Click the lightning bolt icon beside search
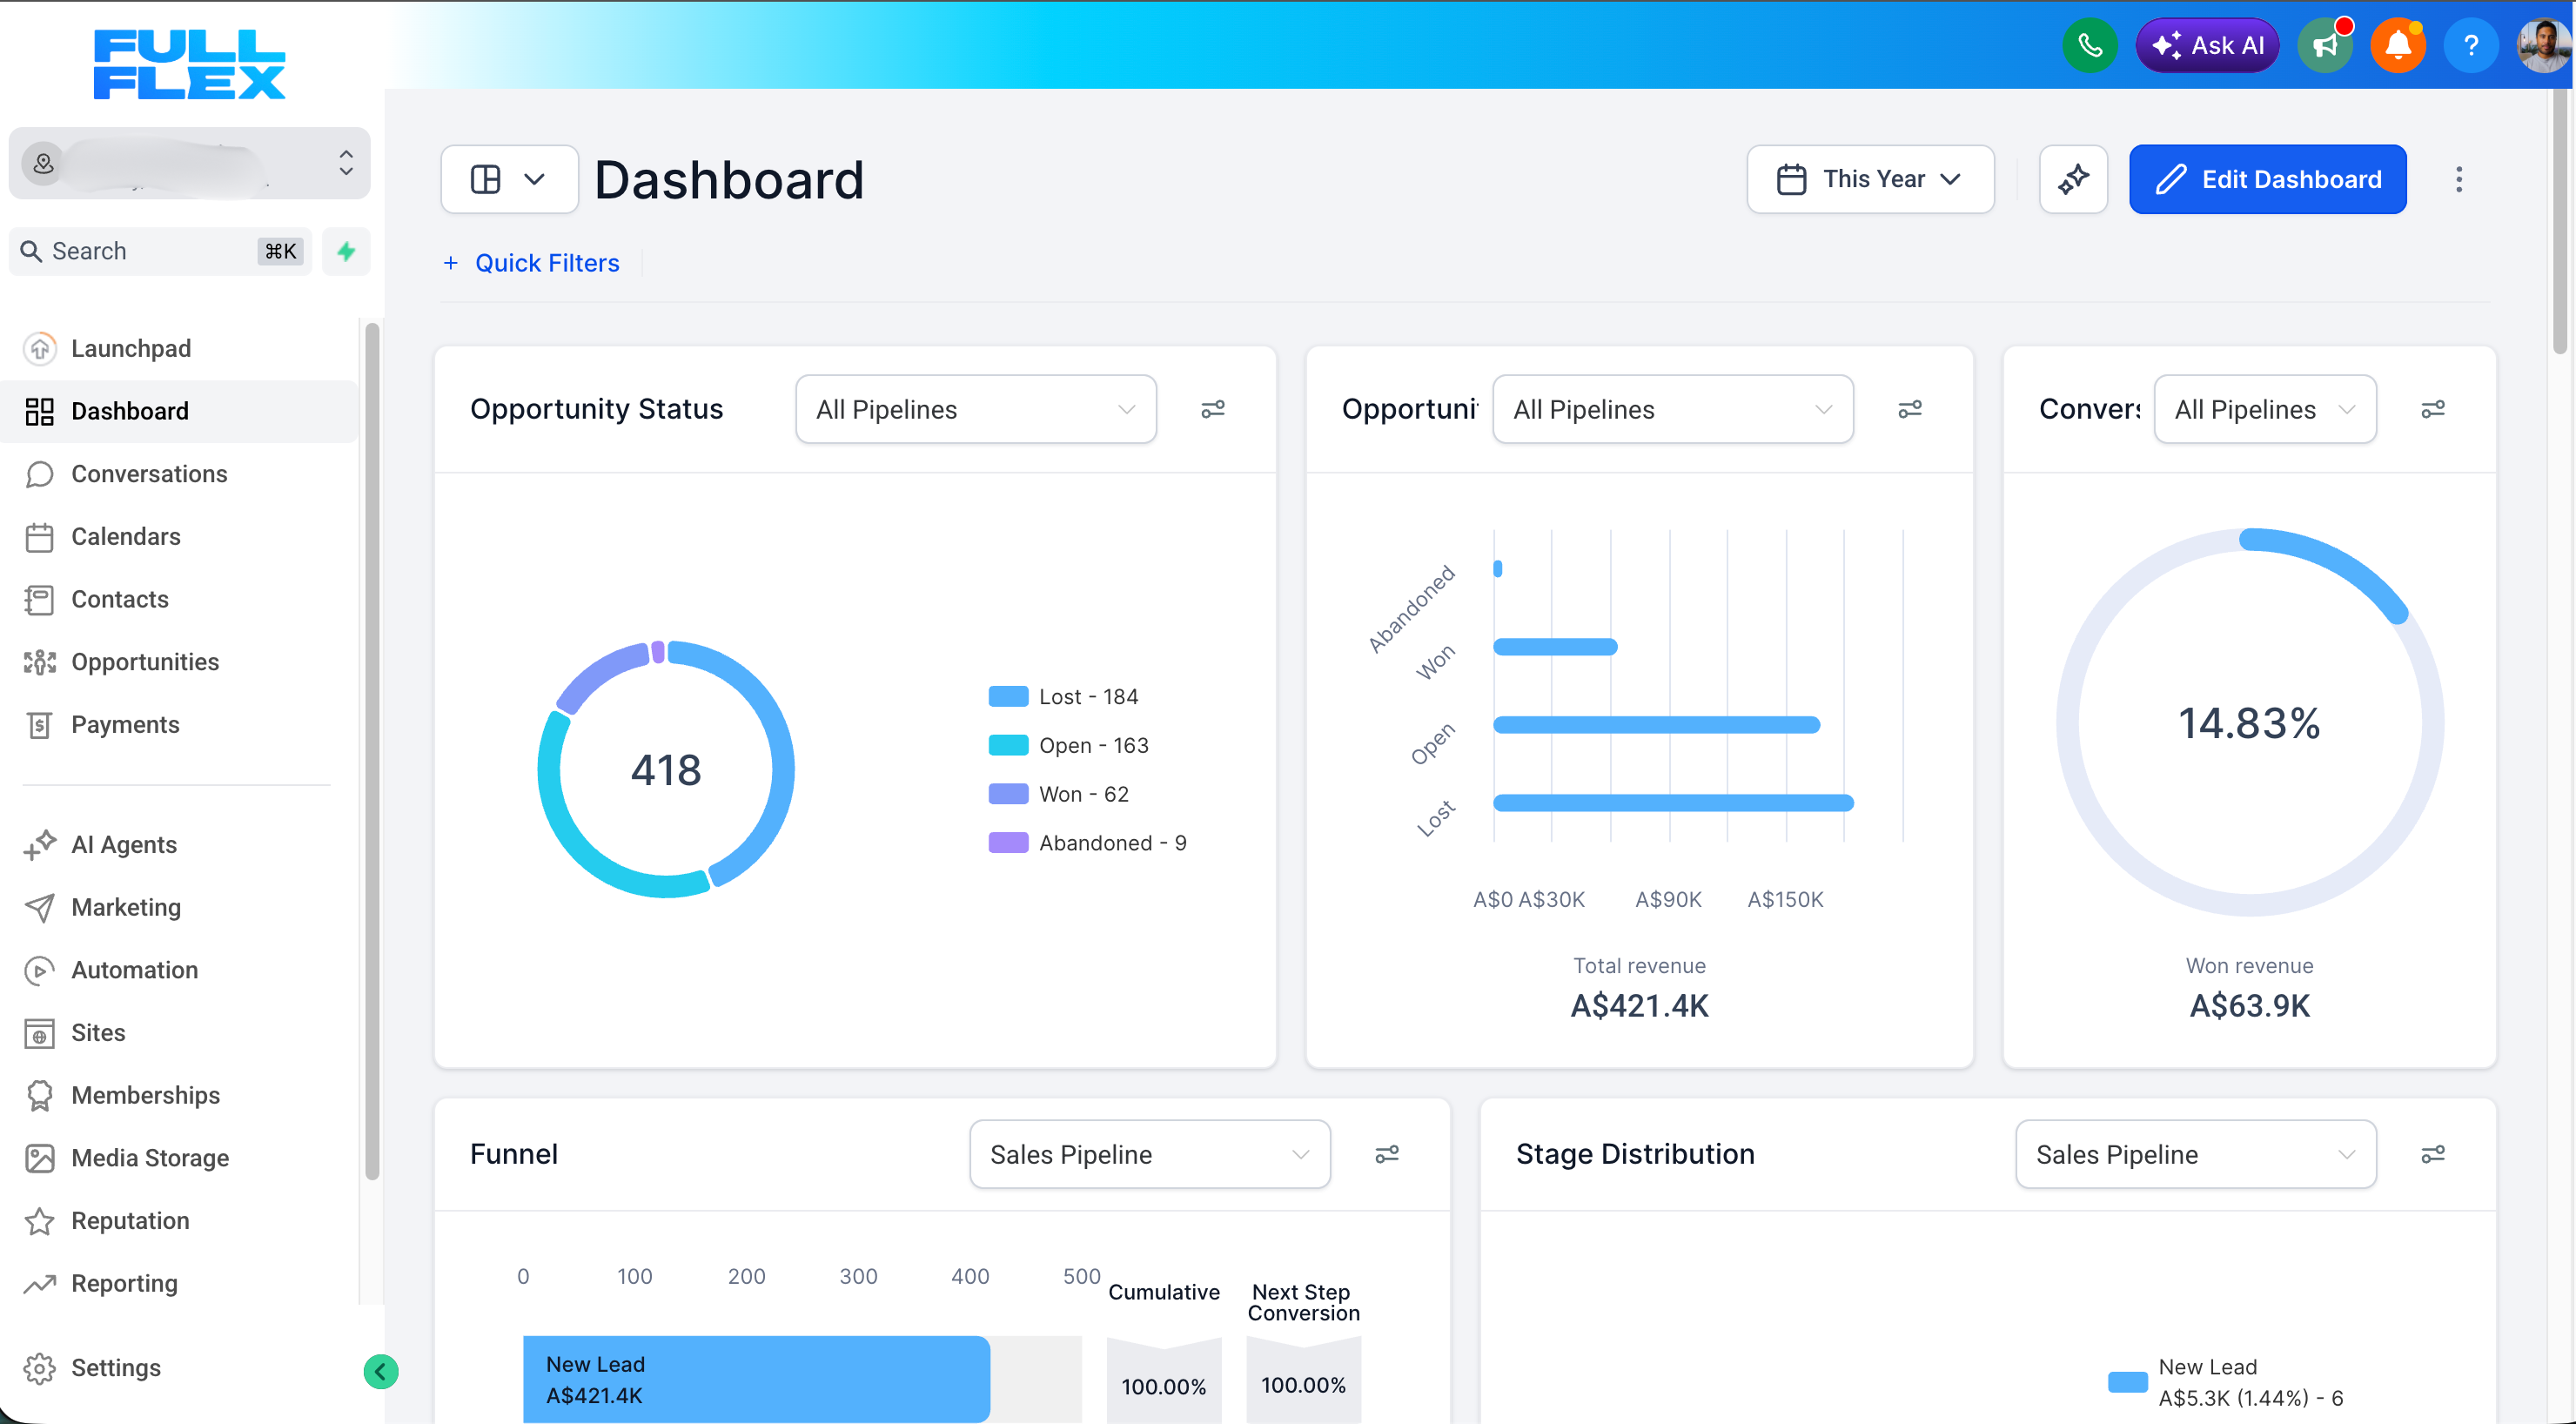The width and height of the screenshot is (2576, 1424). point(345,251)
